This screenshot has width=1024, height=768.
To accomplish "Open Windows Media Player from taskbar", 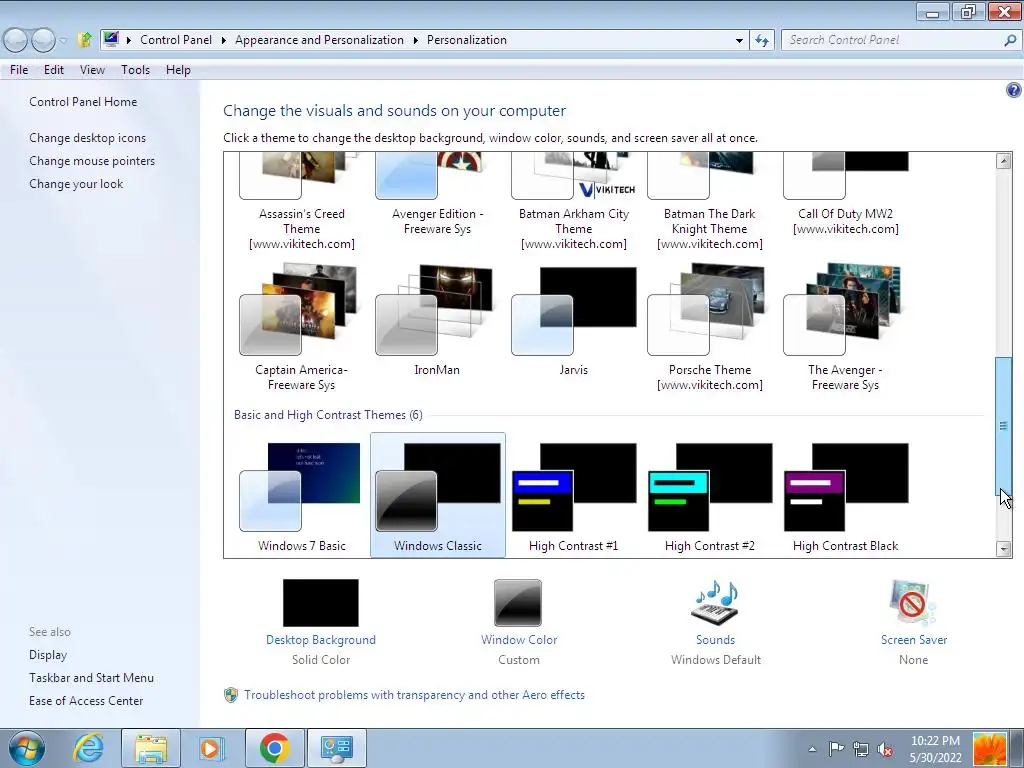I will pyautogui.click(x=211, y=748).
